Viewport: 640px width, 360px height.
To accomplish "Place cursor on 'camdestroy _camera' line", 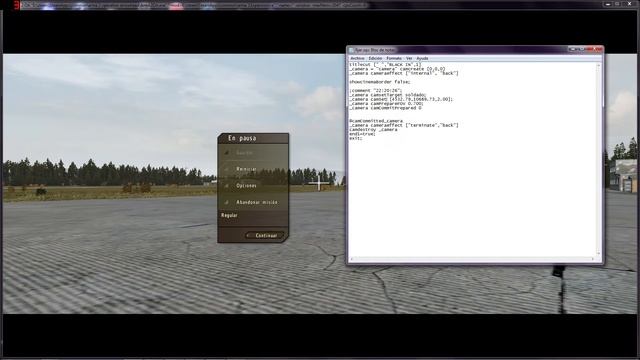I will click(x=373, y=130).
